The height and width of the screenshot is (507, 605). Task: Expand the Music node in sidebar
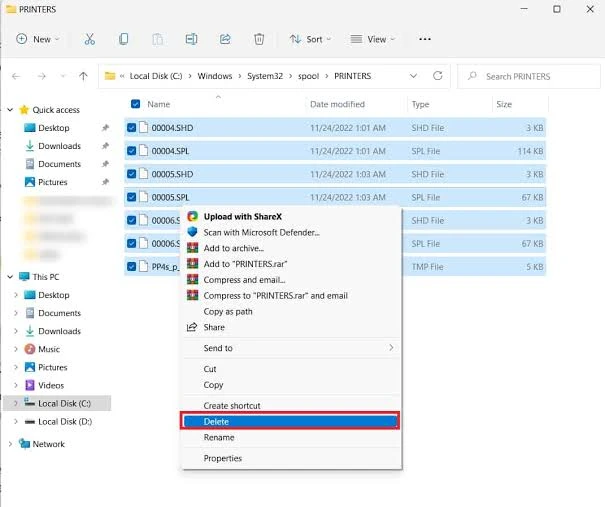16,349
